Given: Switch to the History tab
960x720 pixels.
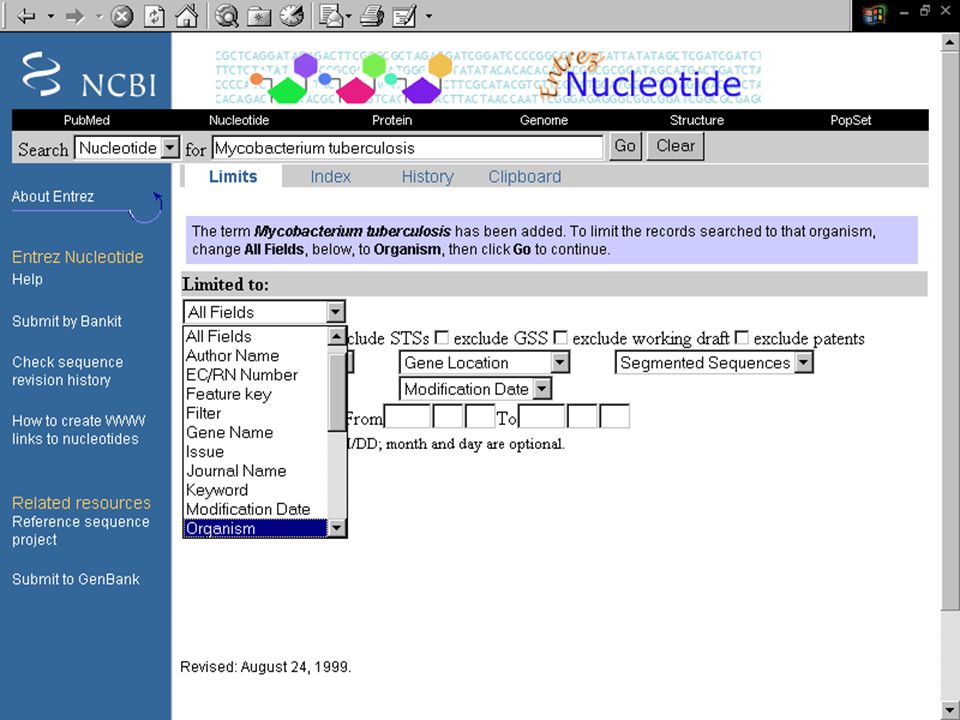Looking at the screenshot, I should tap(427, 177).
